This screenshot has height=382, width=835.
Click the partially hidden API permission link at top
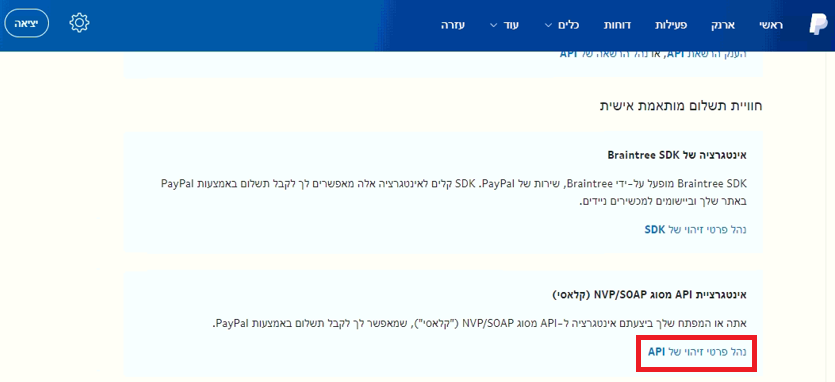[653, 54]
